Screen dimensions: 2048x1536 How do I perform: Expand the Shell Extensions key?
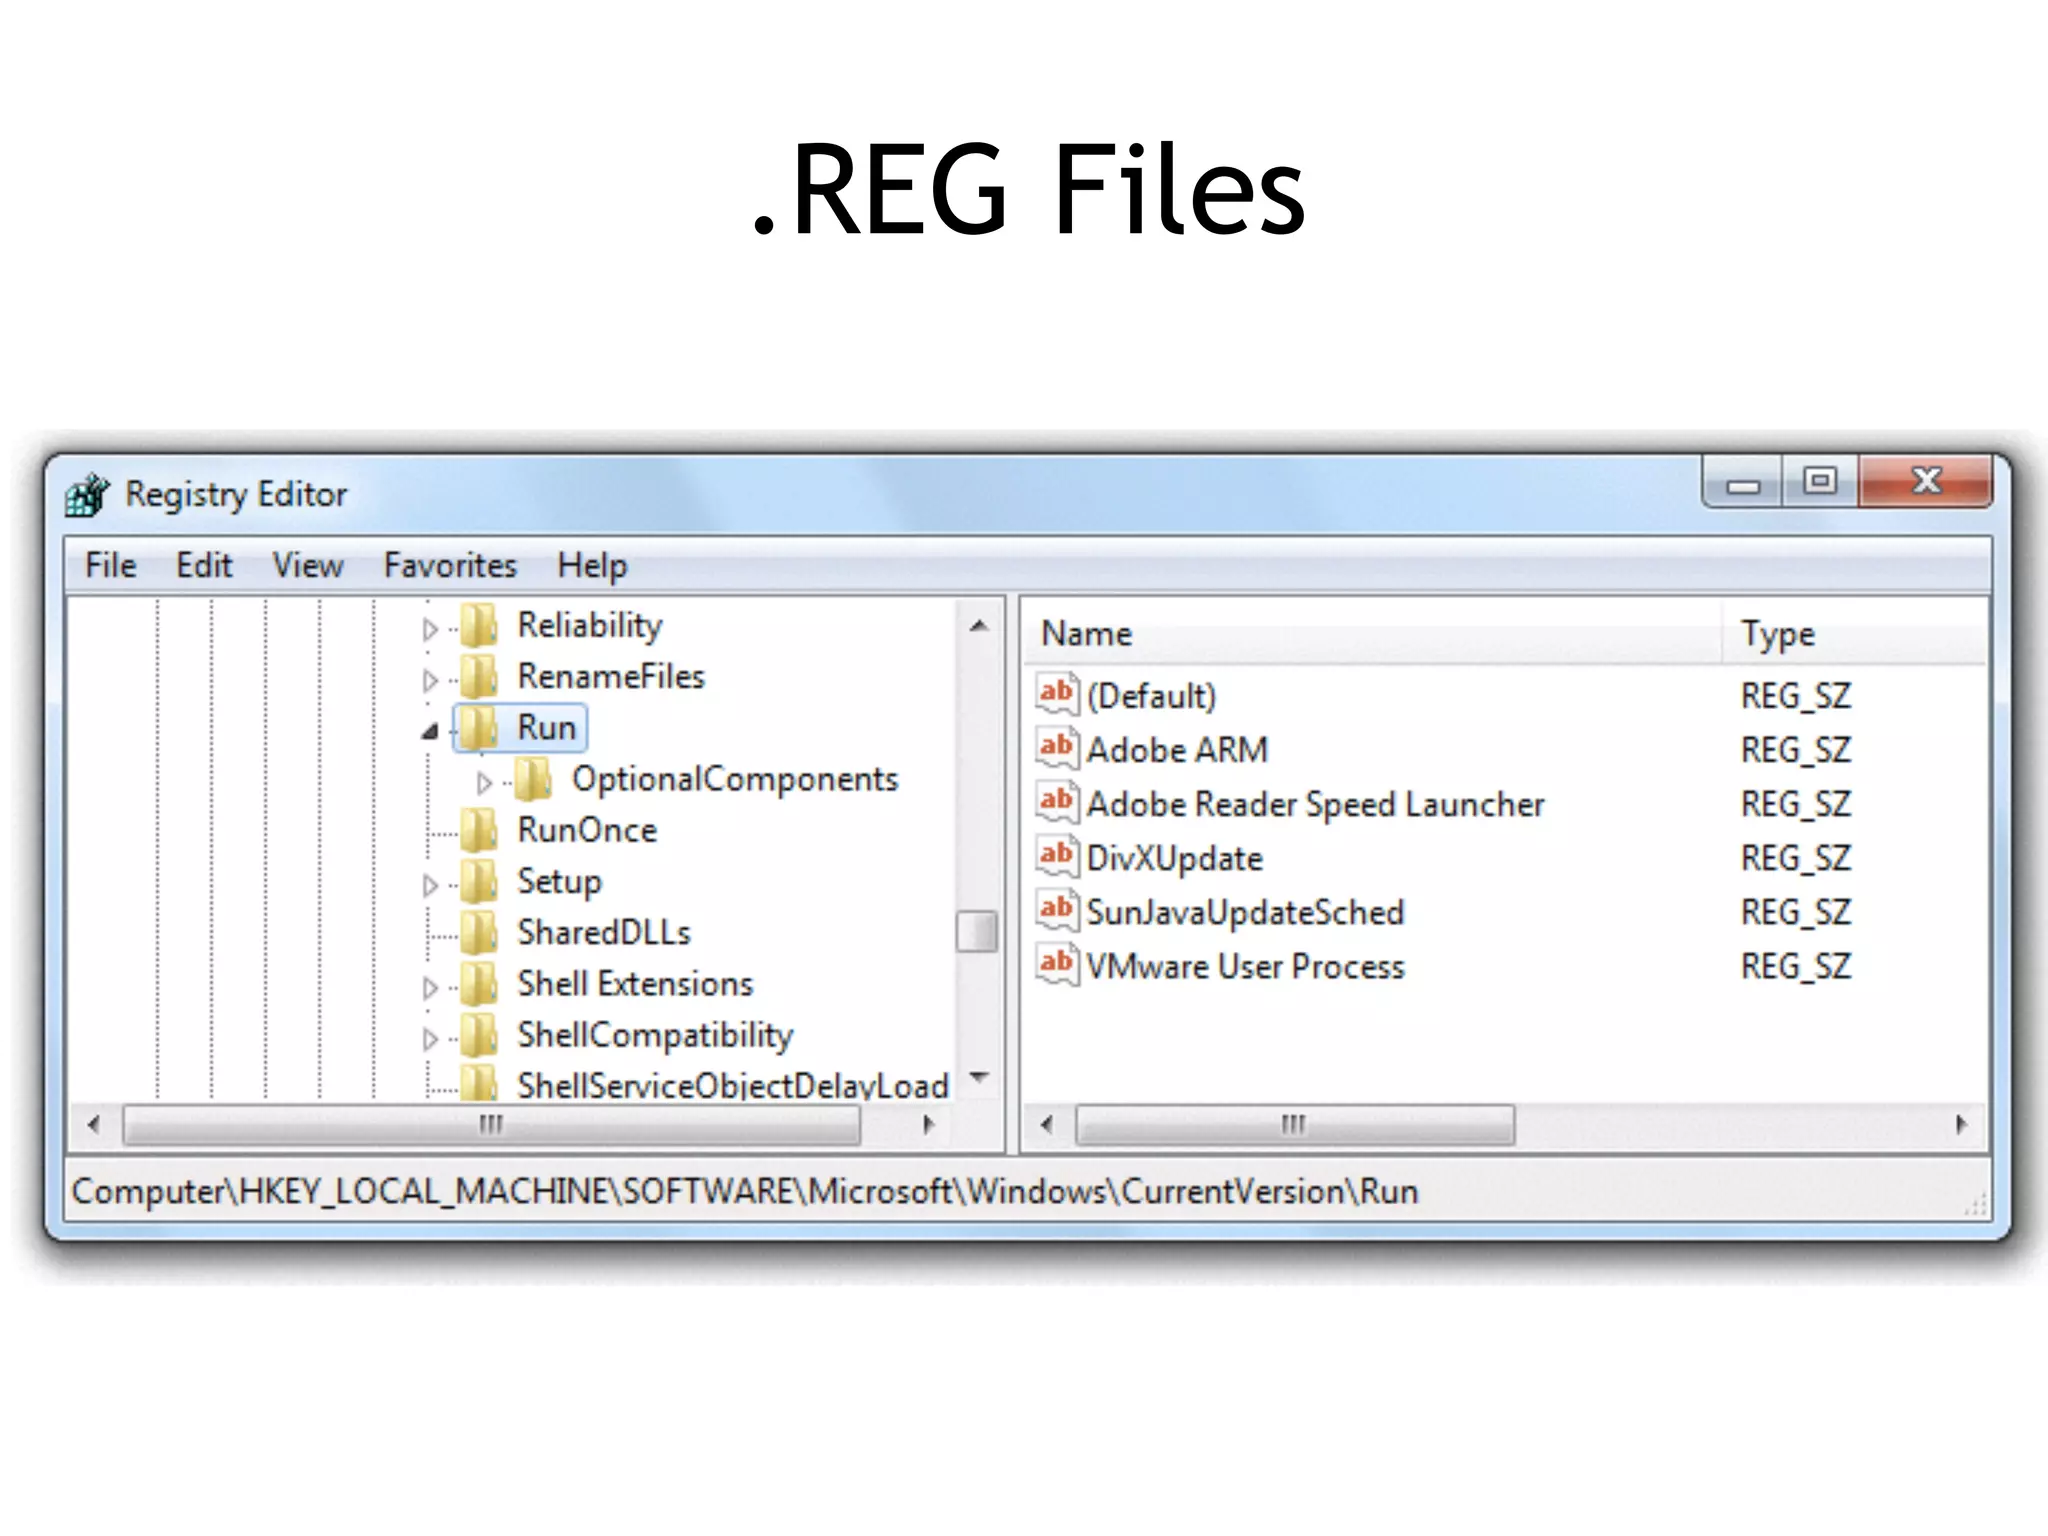point(430,987)
